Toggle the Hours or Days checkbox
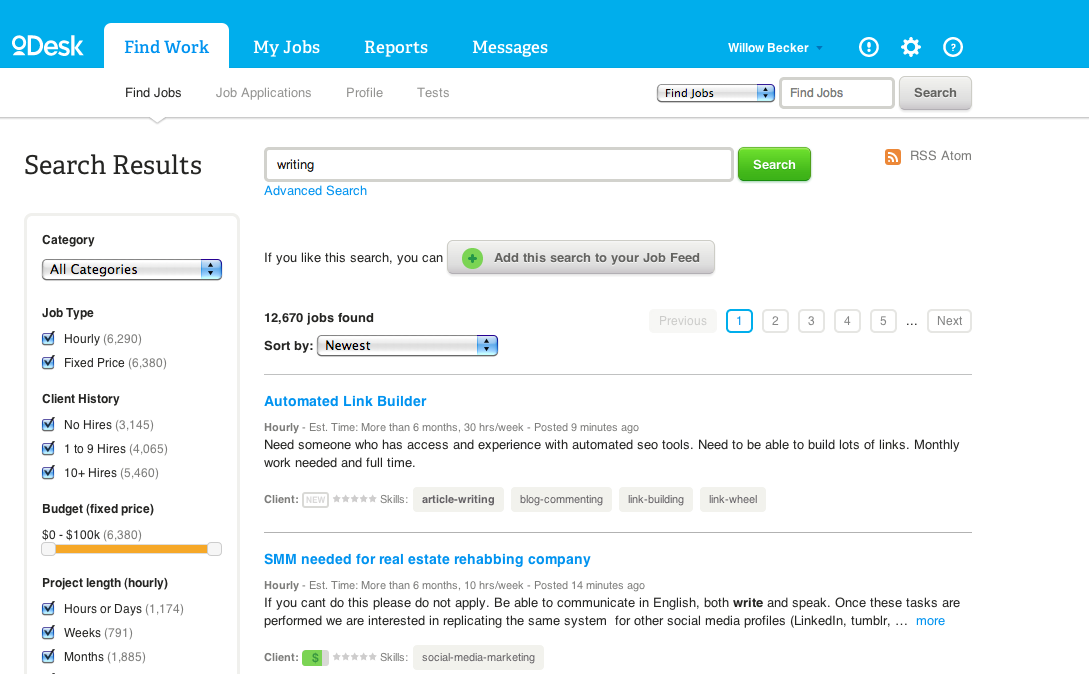Image resolution: width=1089 pixels, height=674 pixels. point(49,608)
